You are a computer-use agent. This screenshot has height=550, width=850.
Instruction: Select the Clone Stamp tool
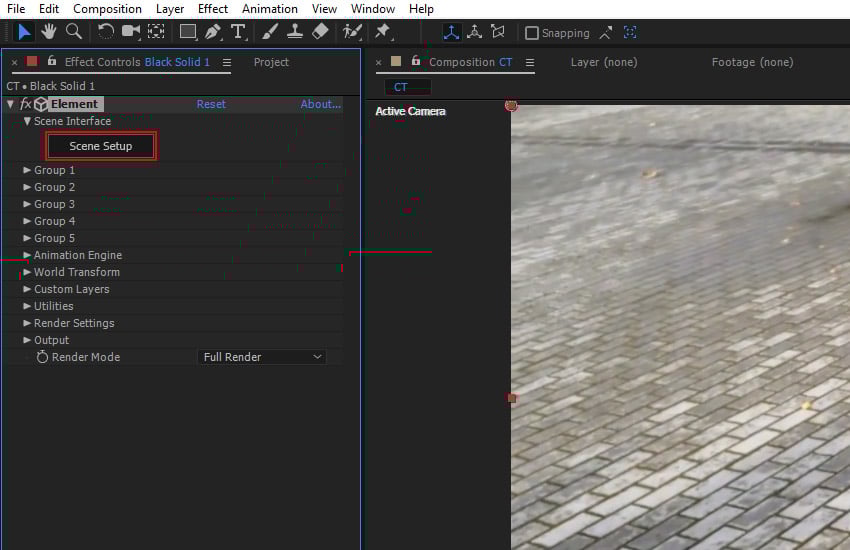coord(295,32)
